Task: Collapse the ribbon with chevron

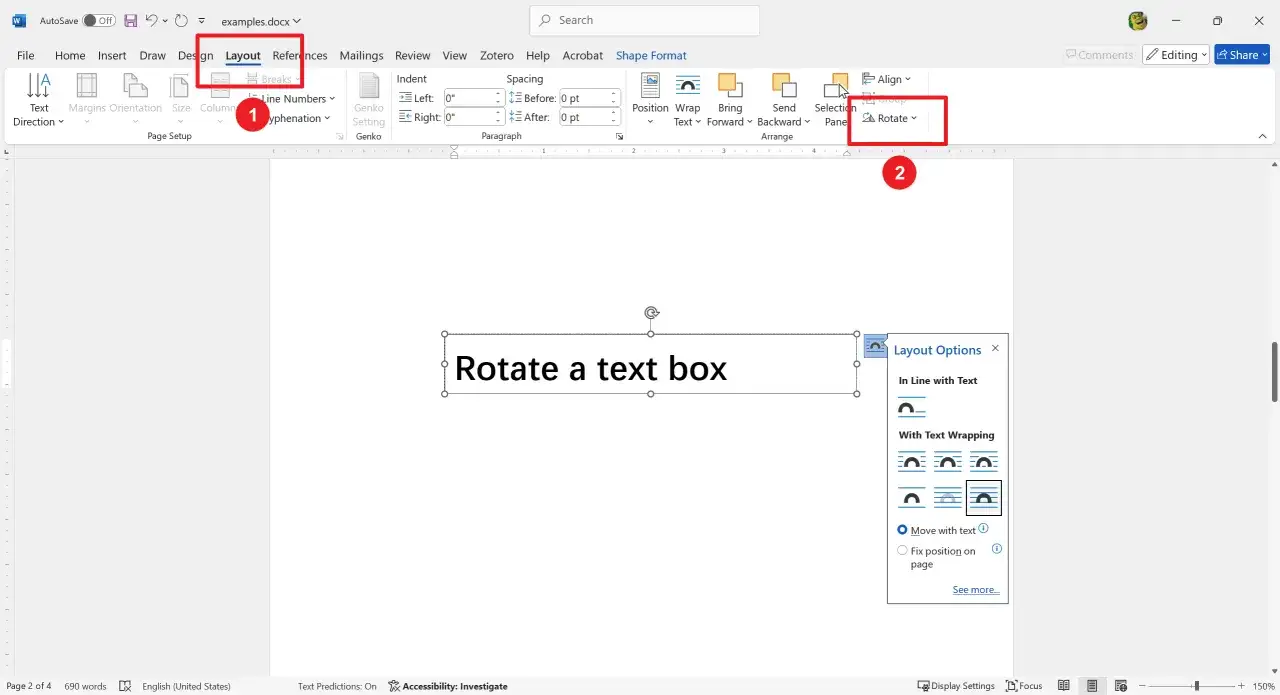Action: click(1262, 136)
